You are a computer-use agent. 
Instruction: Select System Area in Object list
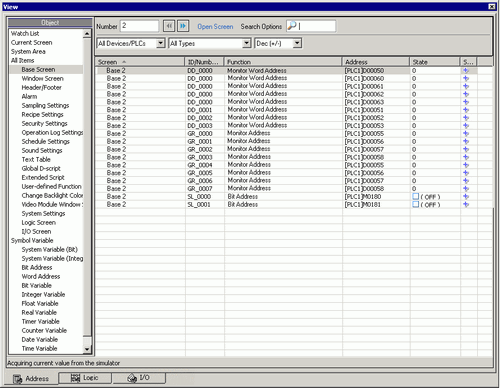(28, 51)
